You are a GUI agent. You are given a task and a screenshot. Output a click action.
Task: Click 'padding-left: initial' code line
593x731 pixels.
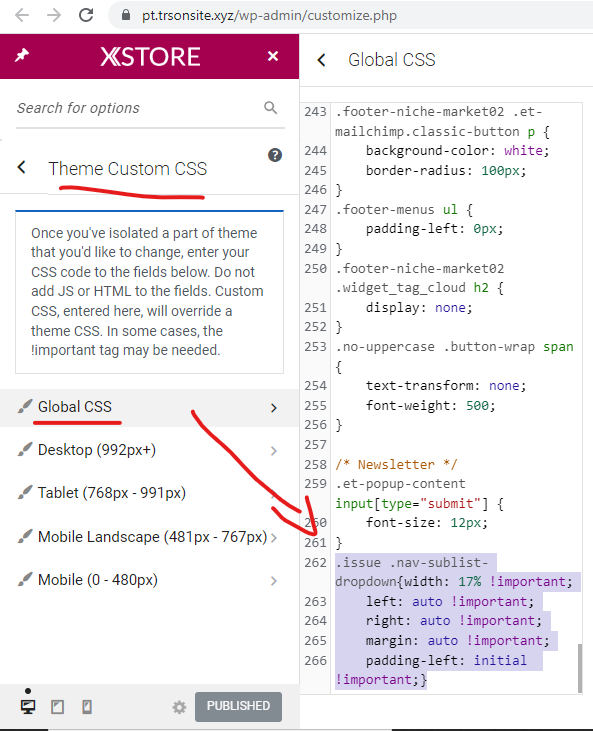click(x=446, y=661)
